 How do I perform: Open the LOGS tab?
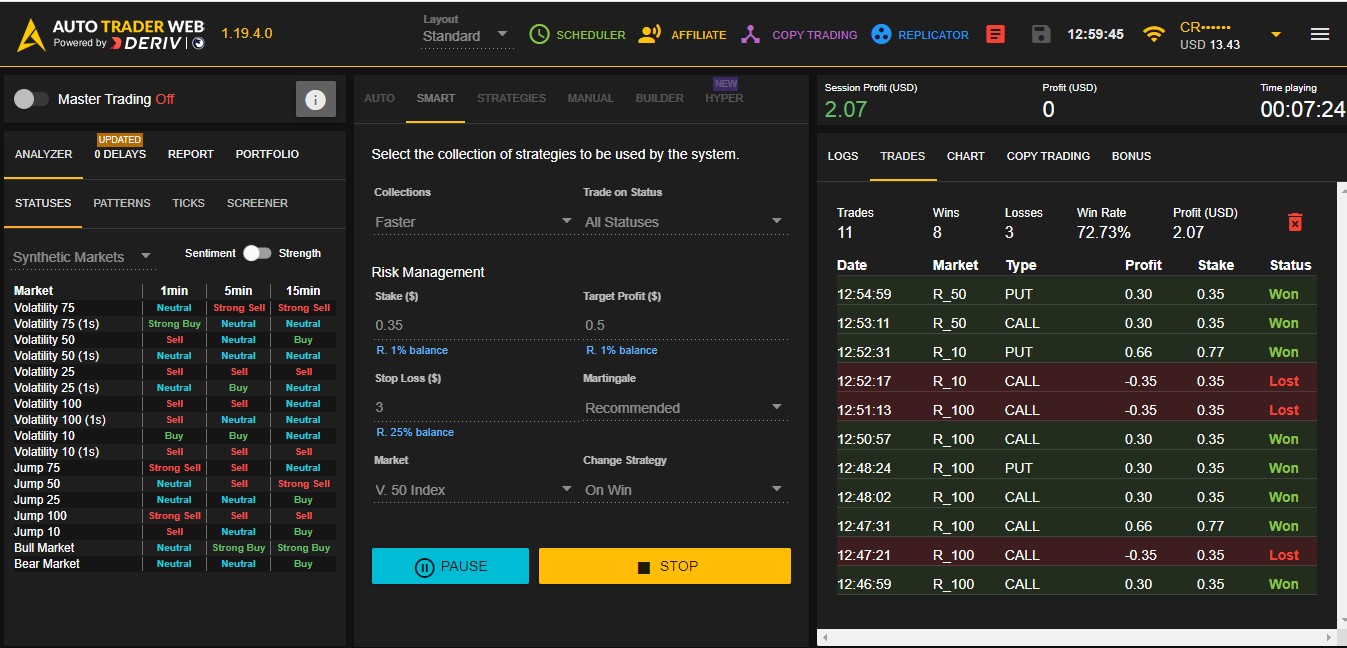[x=843, y=156]
